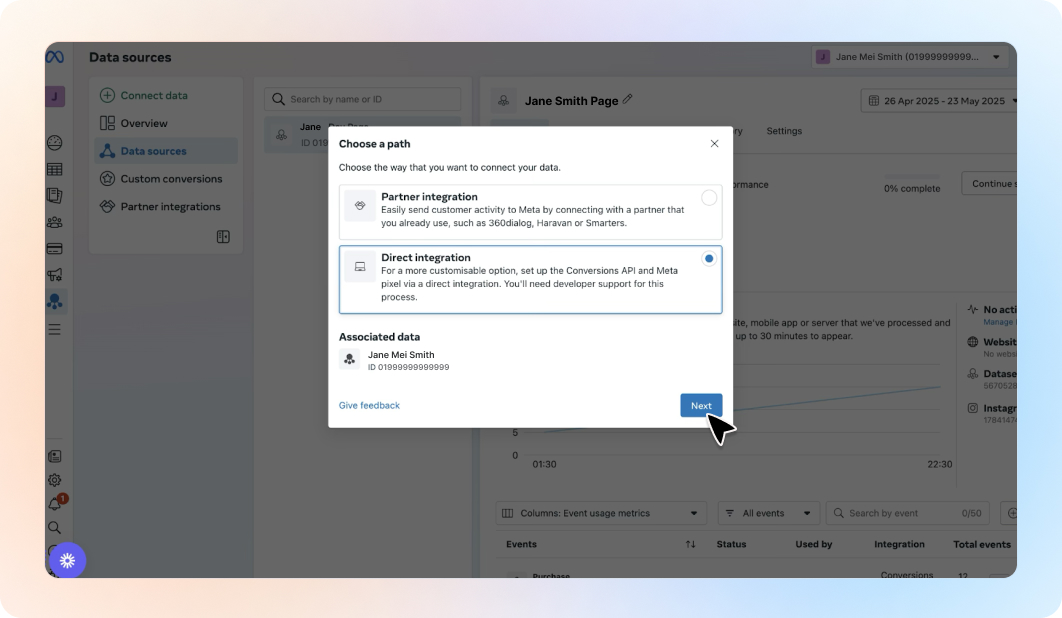The height and width of the screenshot is (618, 1062).
Task: Click the Next button in dialog
Action: pyautogui.click(x=701, y=405)
